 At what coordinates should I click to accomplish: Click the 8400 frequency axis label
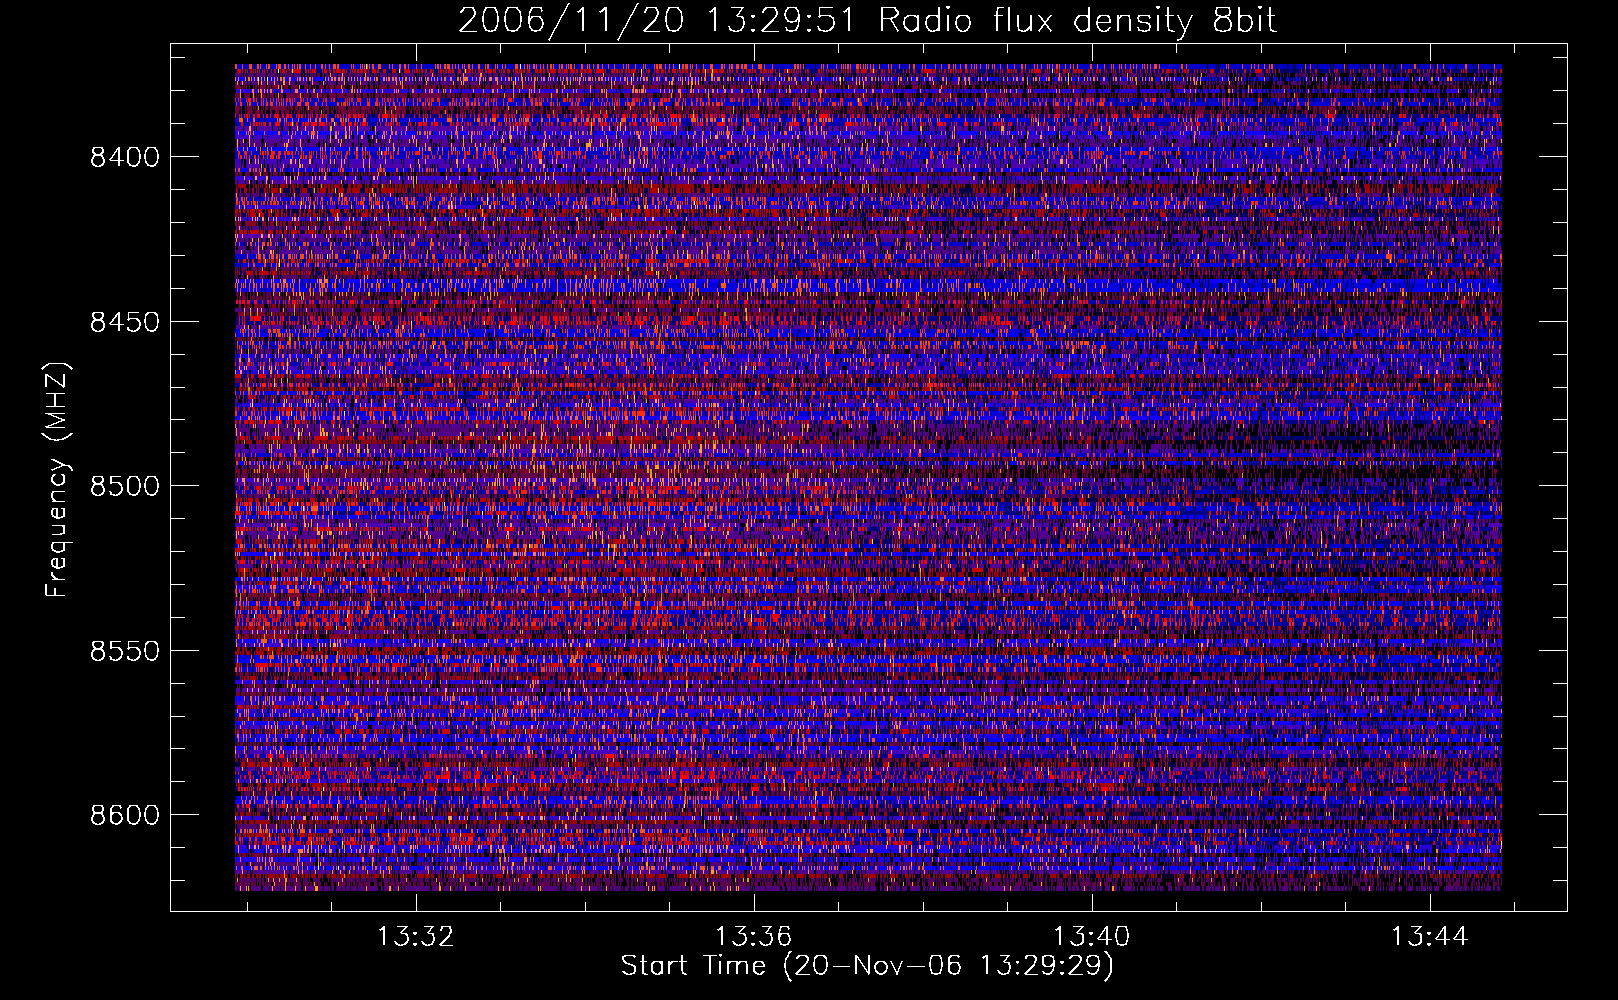[123, 157]
